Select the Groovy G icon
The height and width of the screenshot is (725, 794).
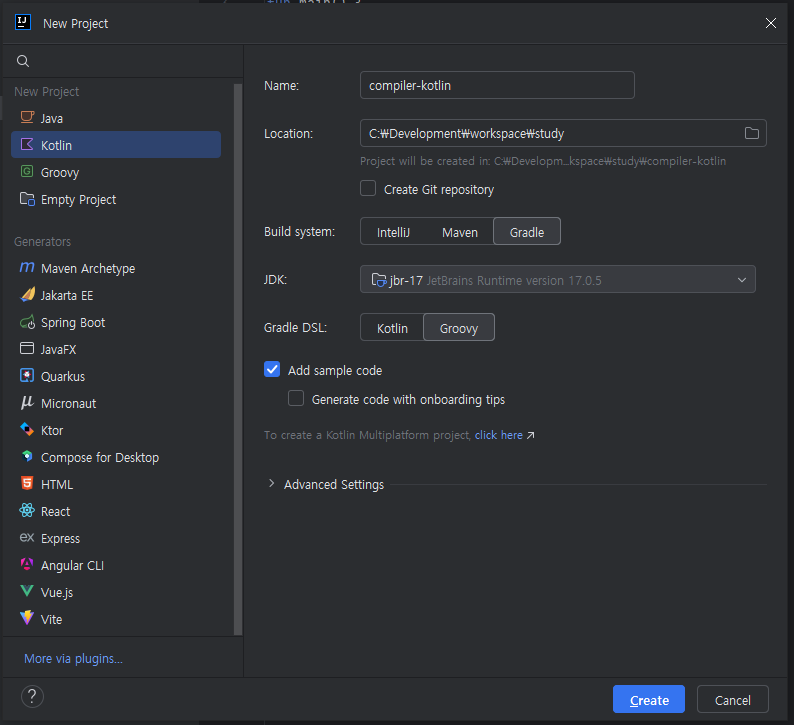pyautogui.click(x=27, y=172)
